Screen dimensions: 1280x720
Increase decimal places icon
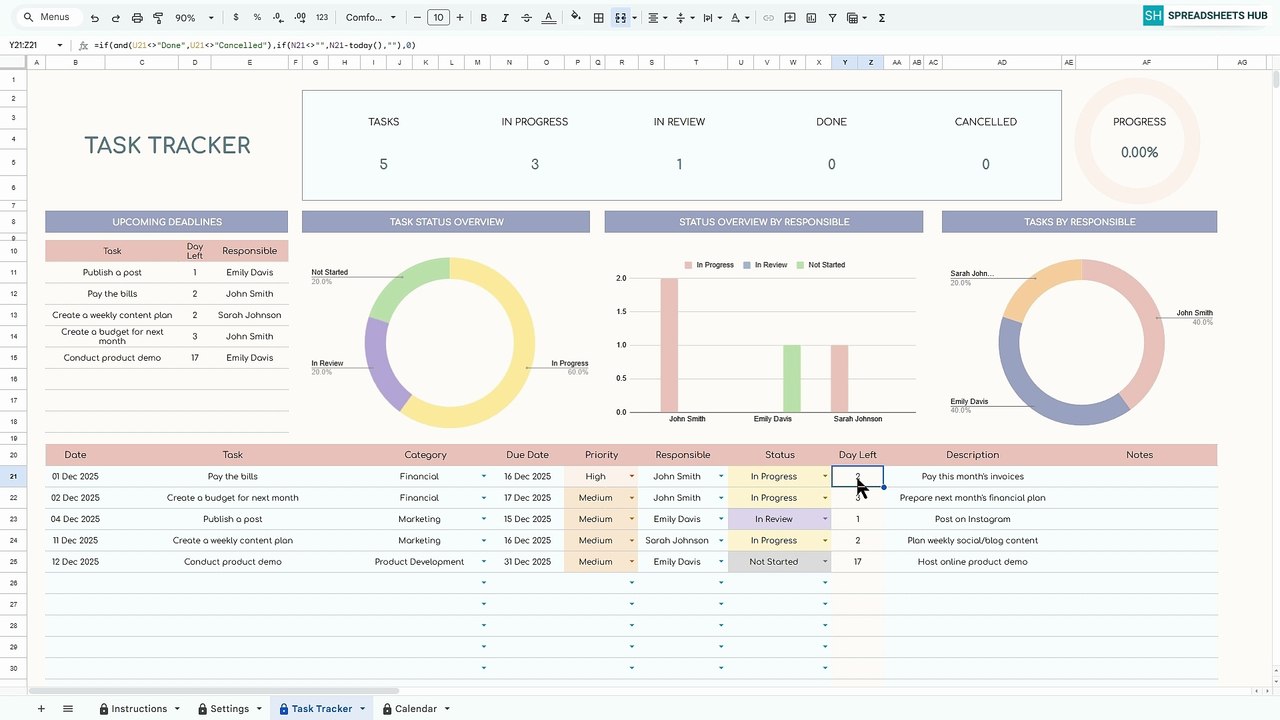click(x=299, y=18)
